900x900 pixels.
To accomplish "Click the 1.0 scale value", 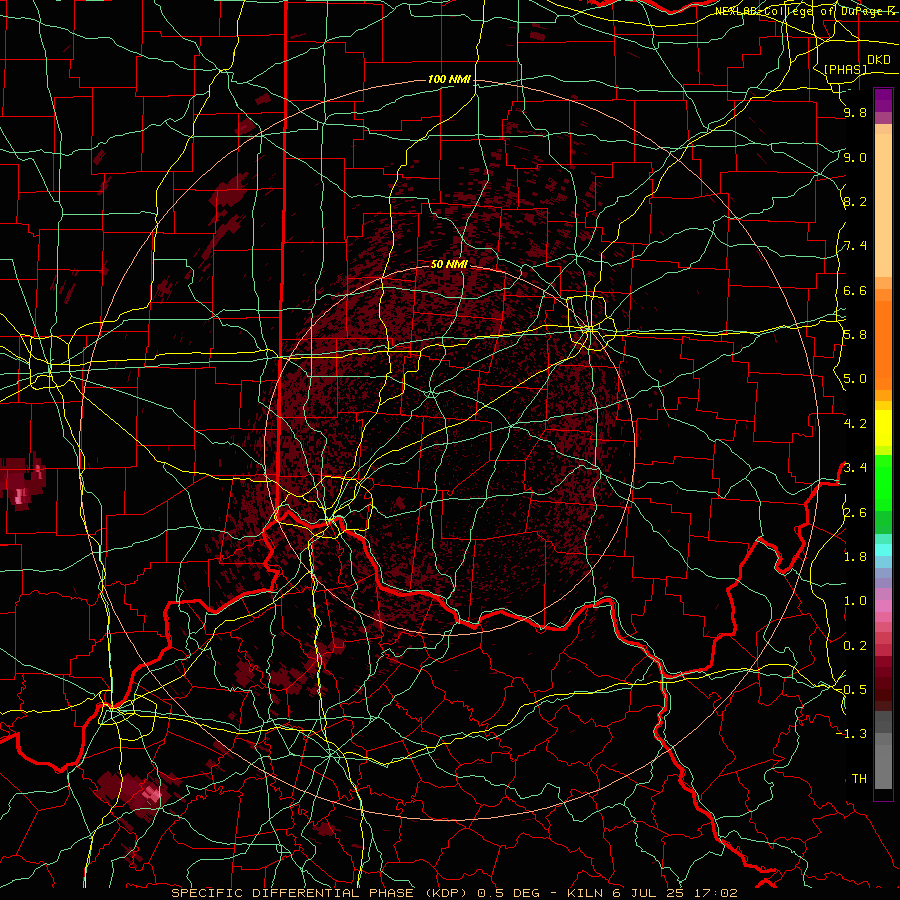I will pos(855,601).
